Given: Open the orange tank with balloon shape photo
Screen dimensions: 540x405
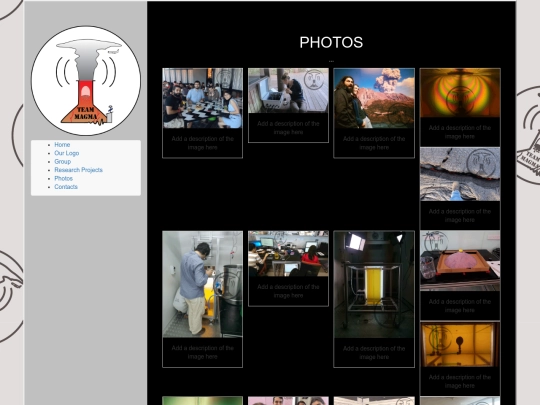Looking at the screenshot, I should tap(460, 345).
